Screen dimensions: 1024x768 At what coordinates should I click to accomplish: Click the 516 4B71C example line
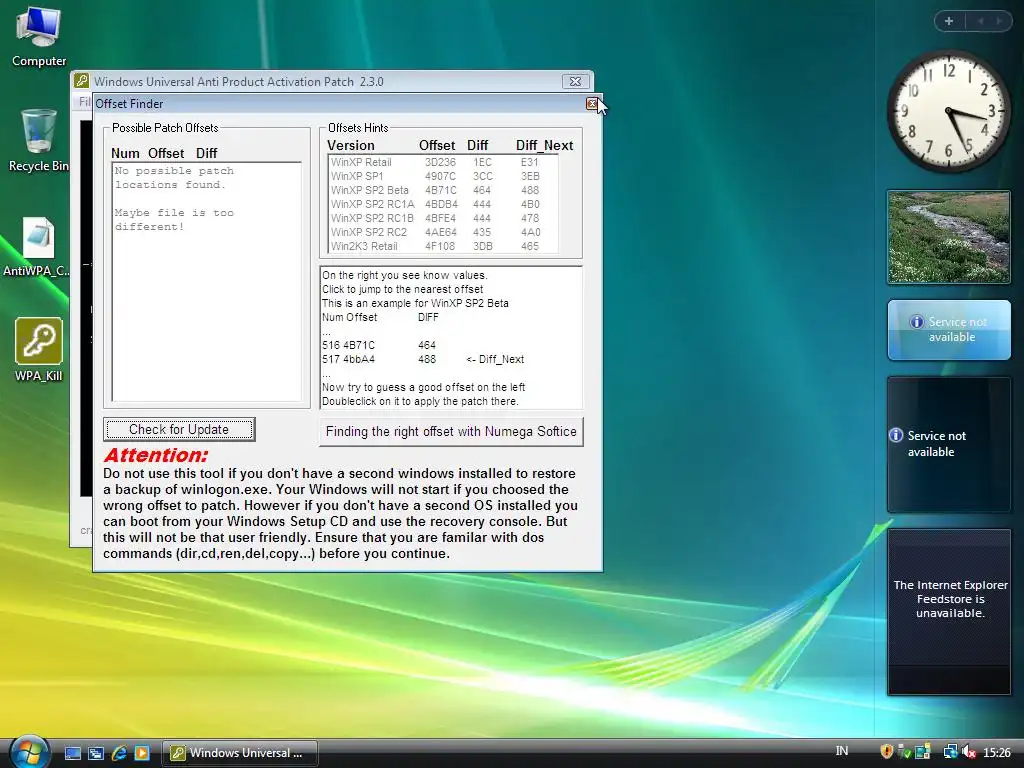click(x=379, y=345)
